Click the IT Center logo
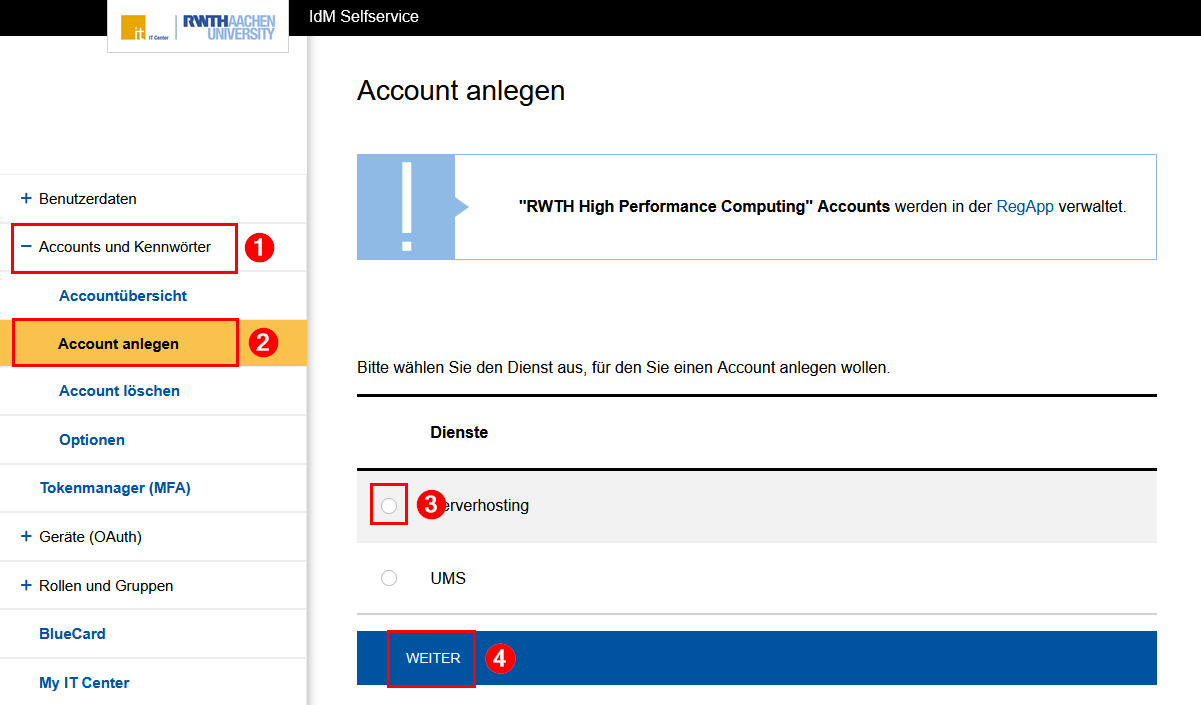This screenshot has height=705, width=1201. coord(135,26)
